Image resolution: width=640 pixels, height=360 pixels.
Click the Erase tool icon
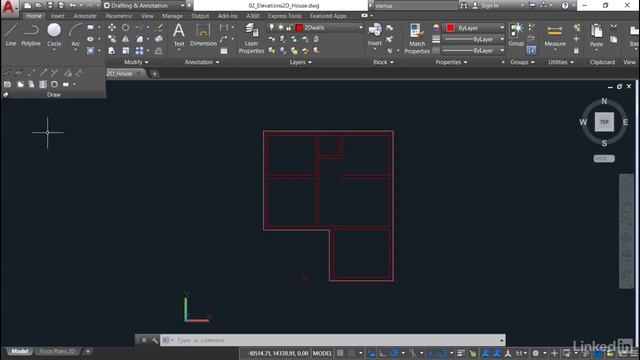click(159, 27)
